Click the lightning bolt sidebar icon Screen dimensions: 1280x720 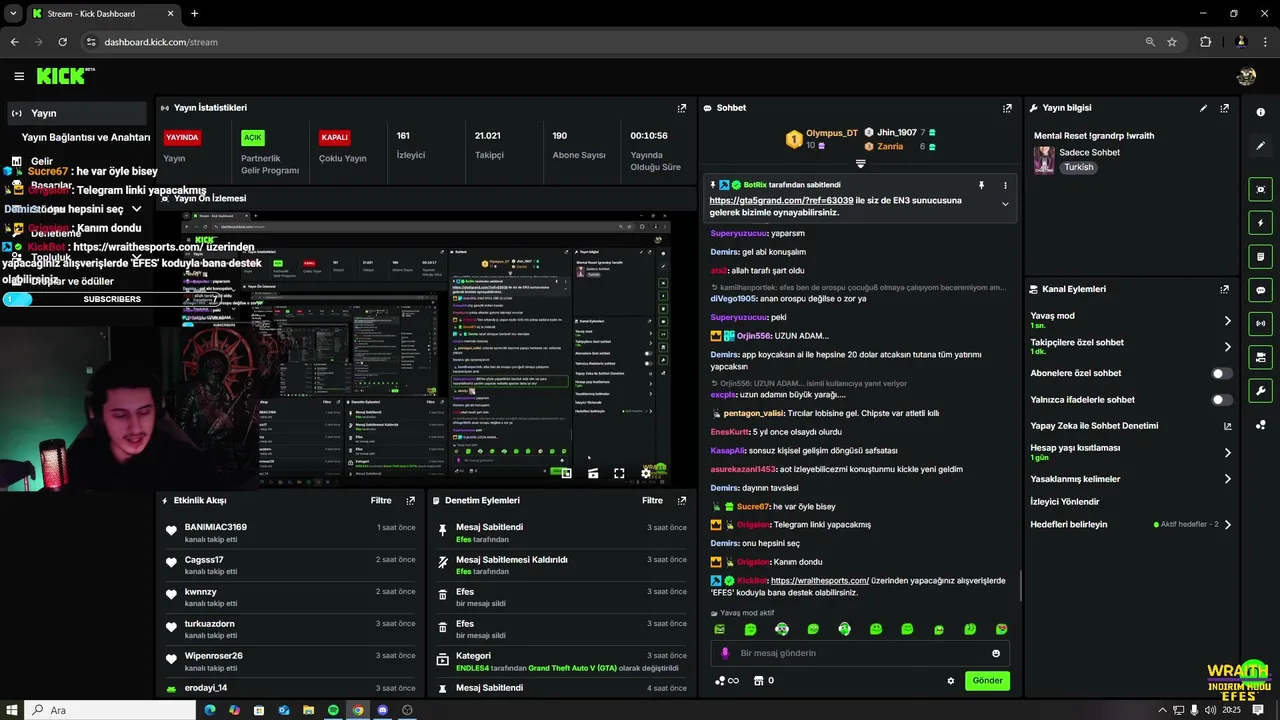pyautogui.click(x=1261, y=223)
